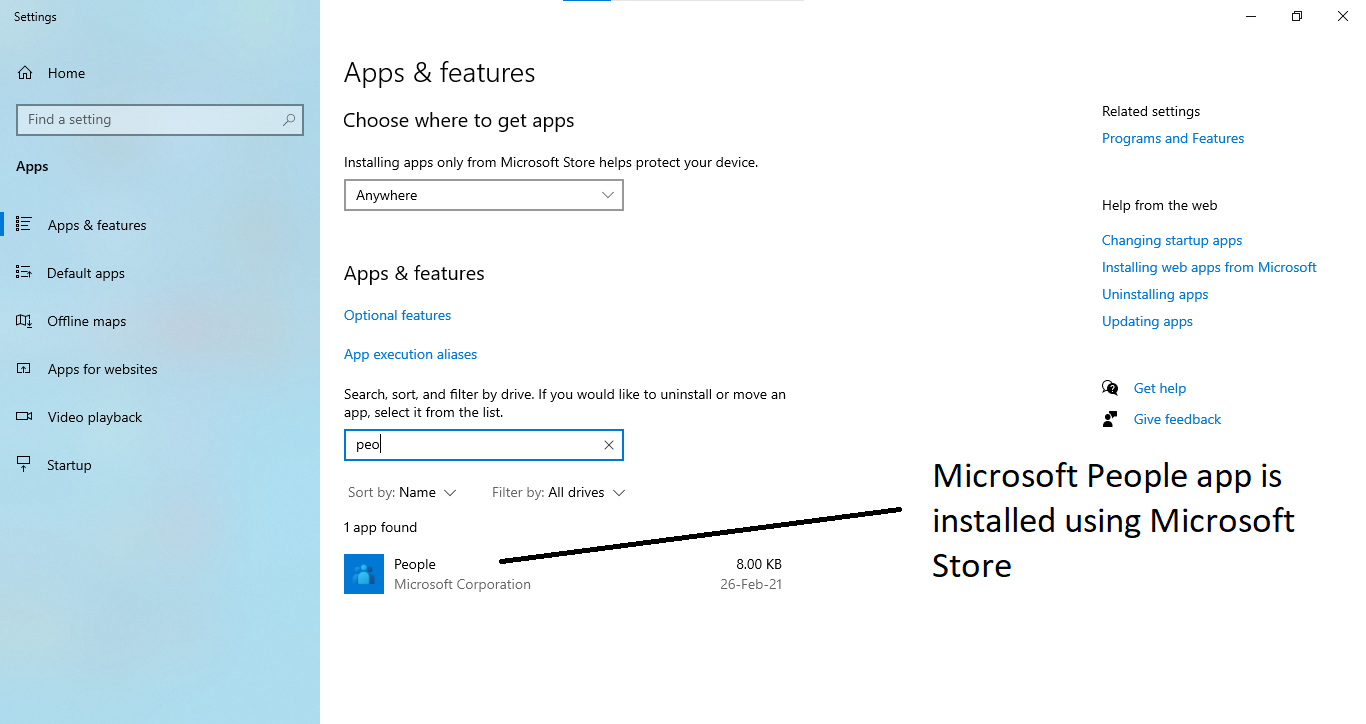The width and height of the screenshot is (1366, 724).
Task: Open the Filter by All drives dropdown
Action: (x=558, y=492)
